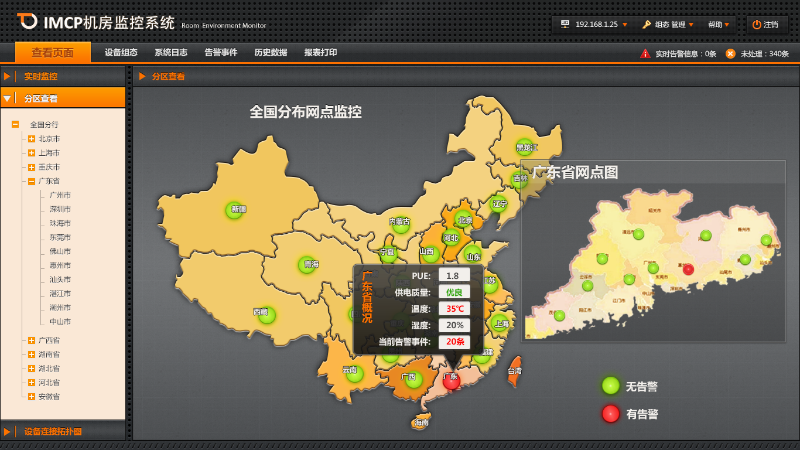
Task: Click the green 新疆 site marker
Action: 236,210
